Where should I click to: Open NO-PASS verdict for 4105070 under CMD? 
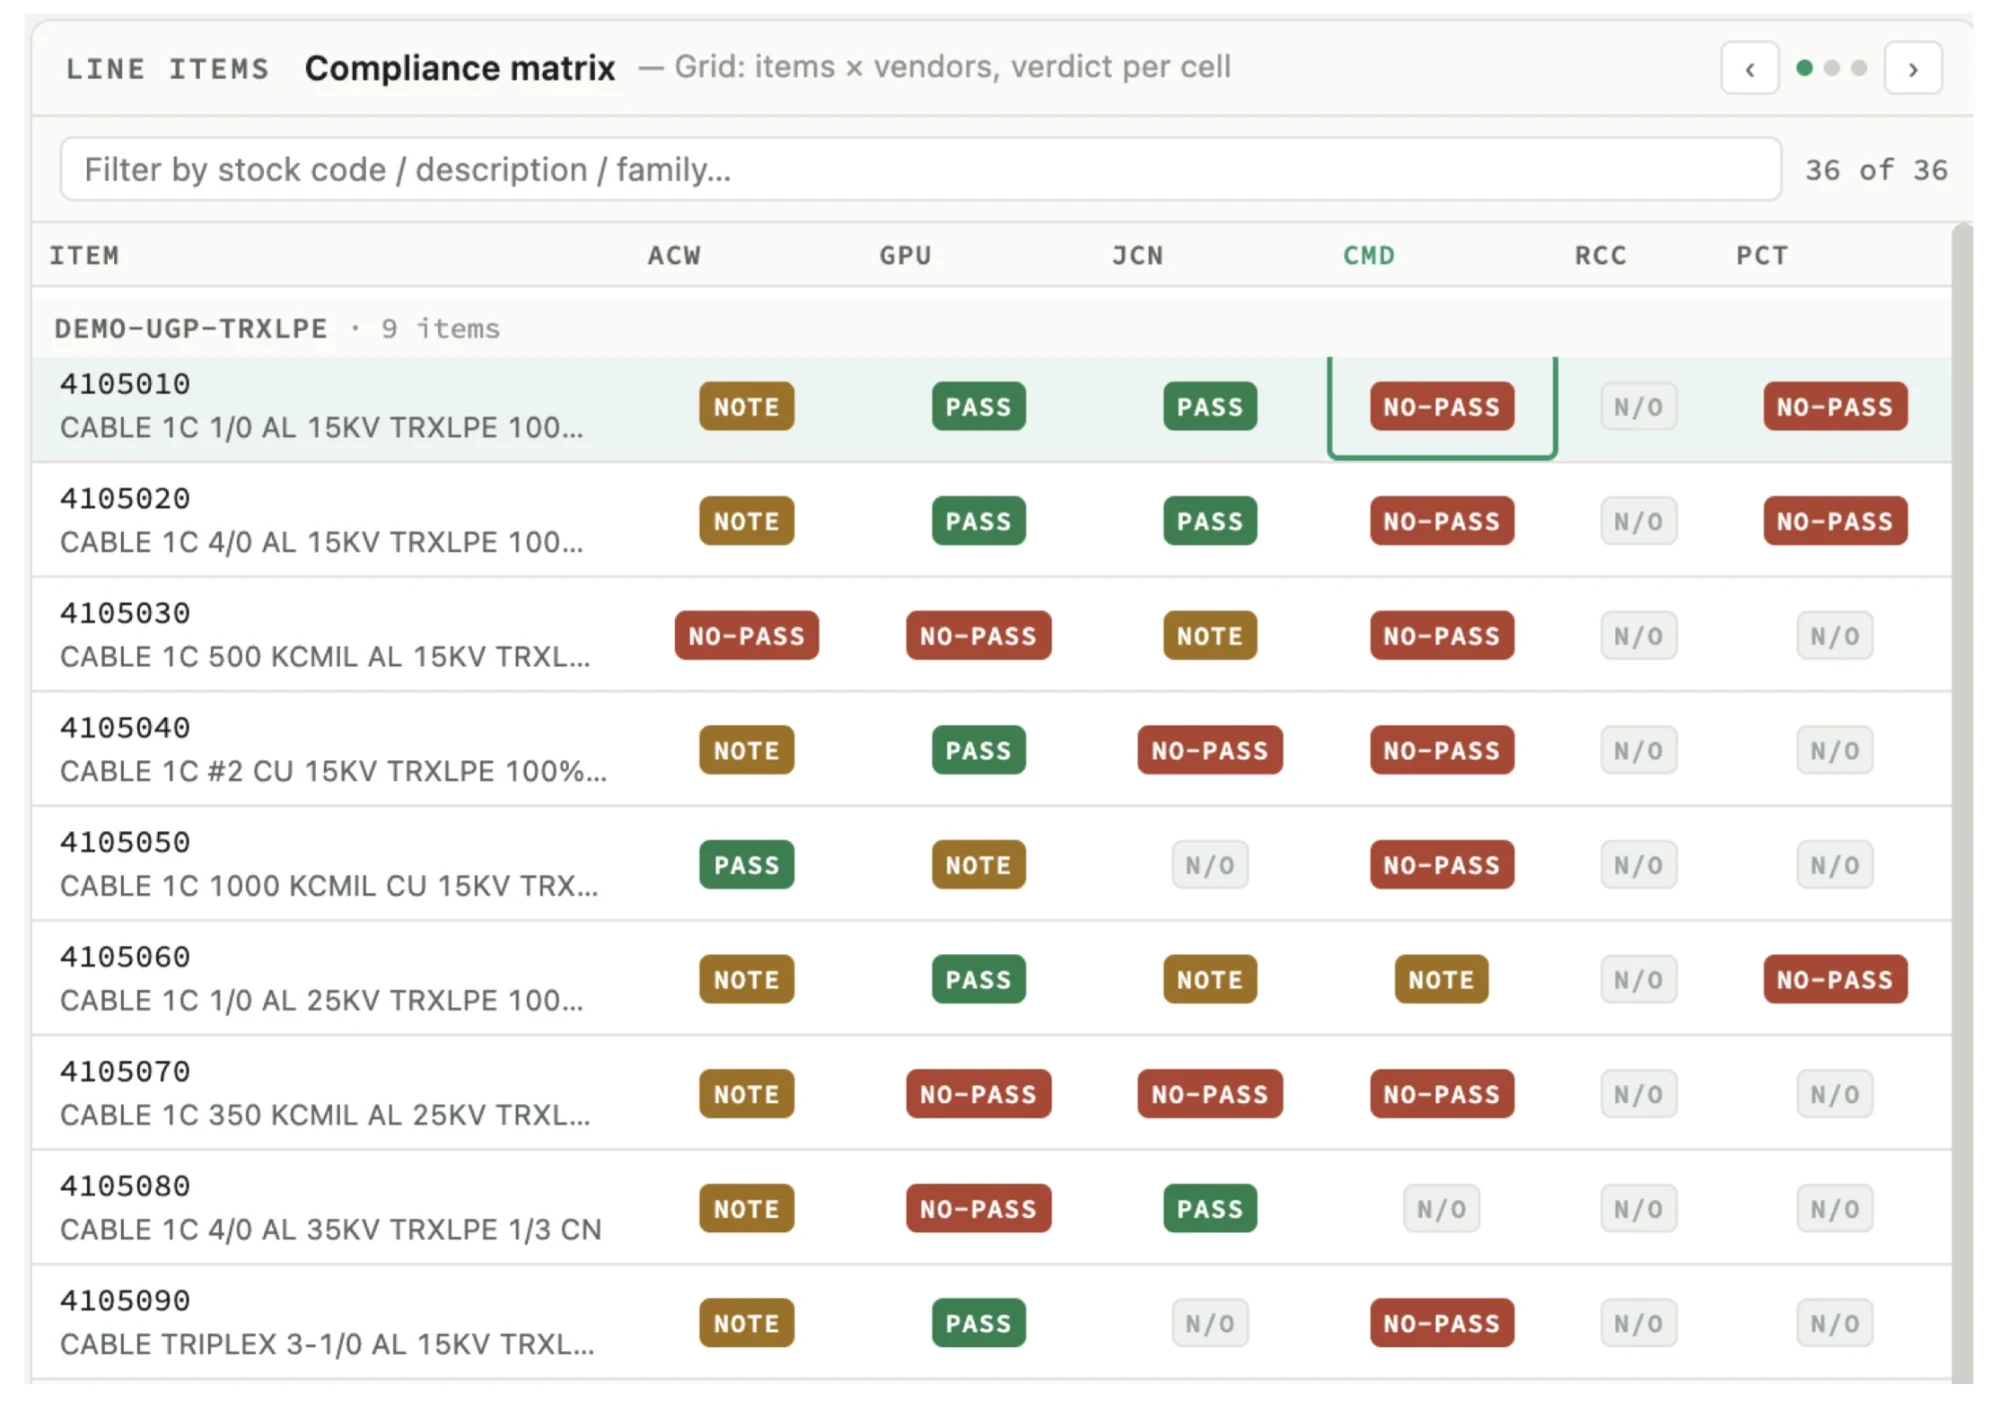tap(1441, 1094)
